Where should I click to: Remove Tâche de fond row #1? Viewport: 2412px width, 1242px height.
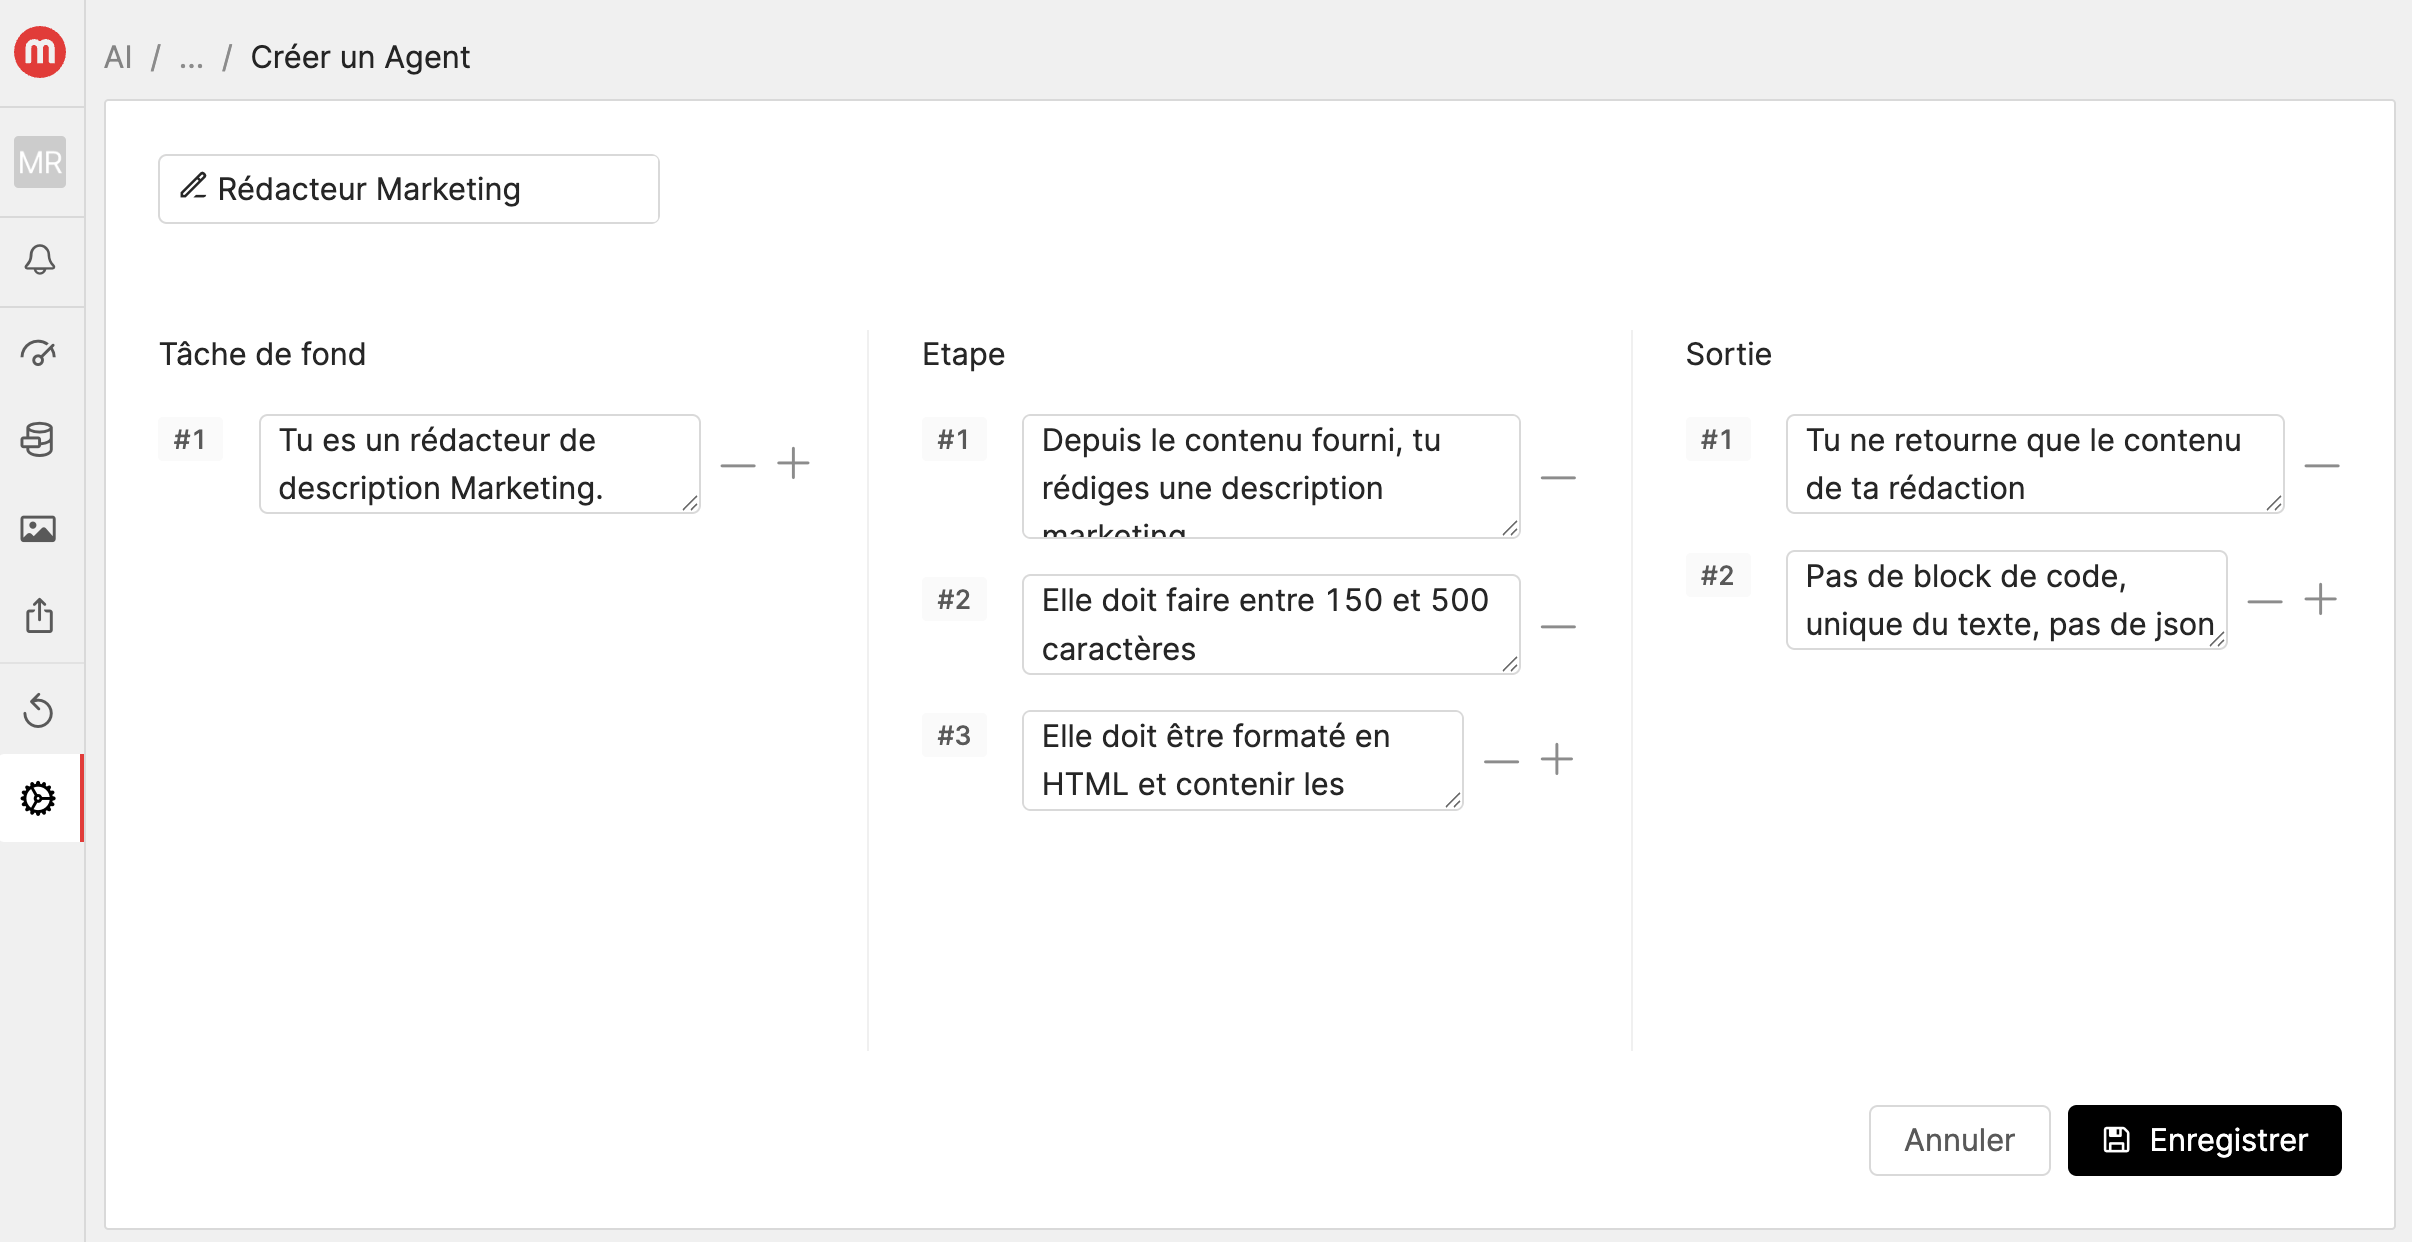click(x=738, y=465)
